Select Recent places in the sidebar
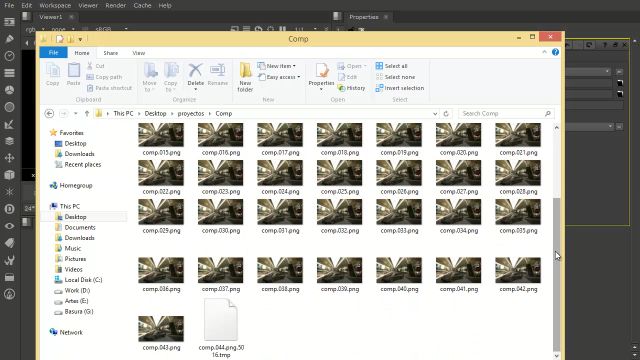The height and width of the screenshot is (360, 640). (x=83, y=164)
